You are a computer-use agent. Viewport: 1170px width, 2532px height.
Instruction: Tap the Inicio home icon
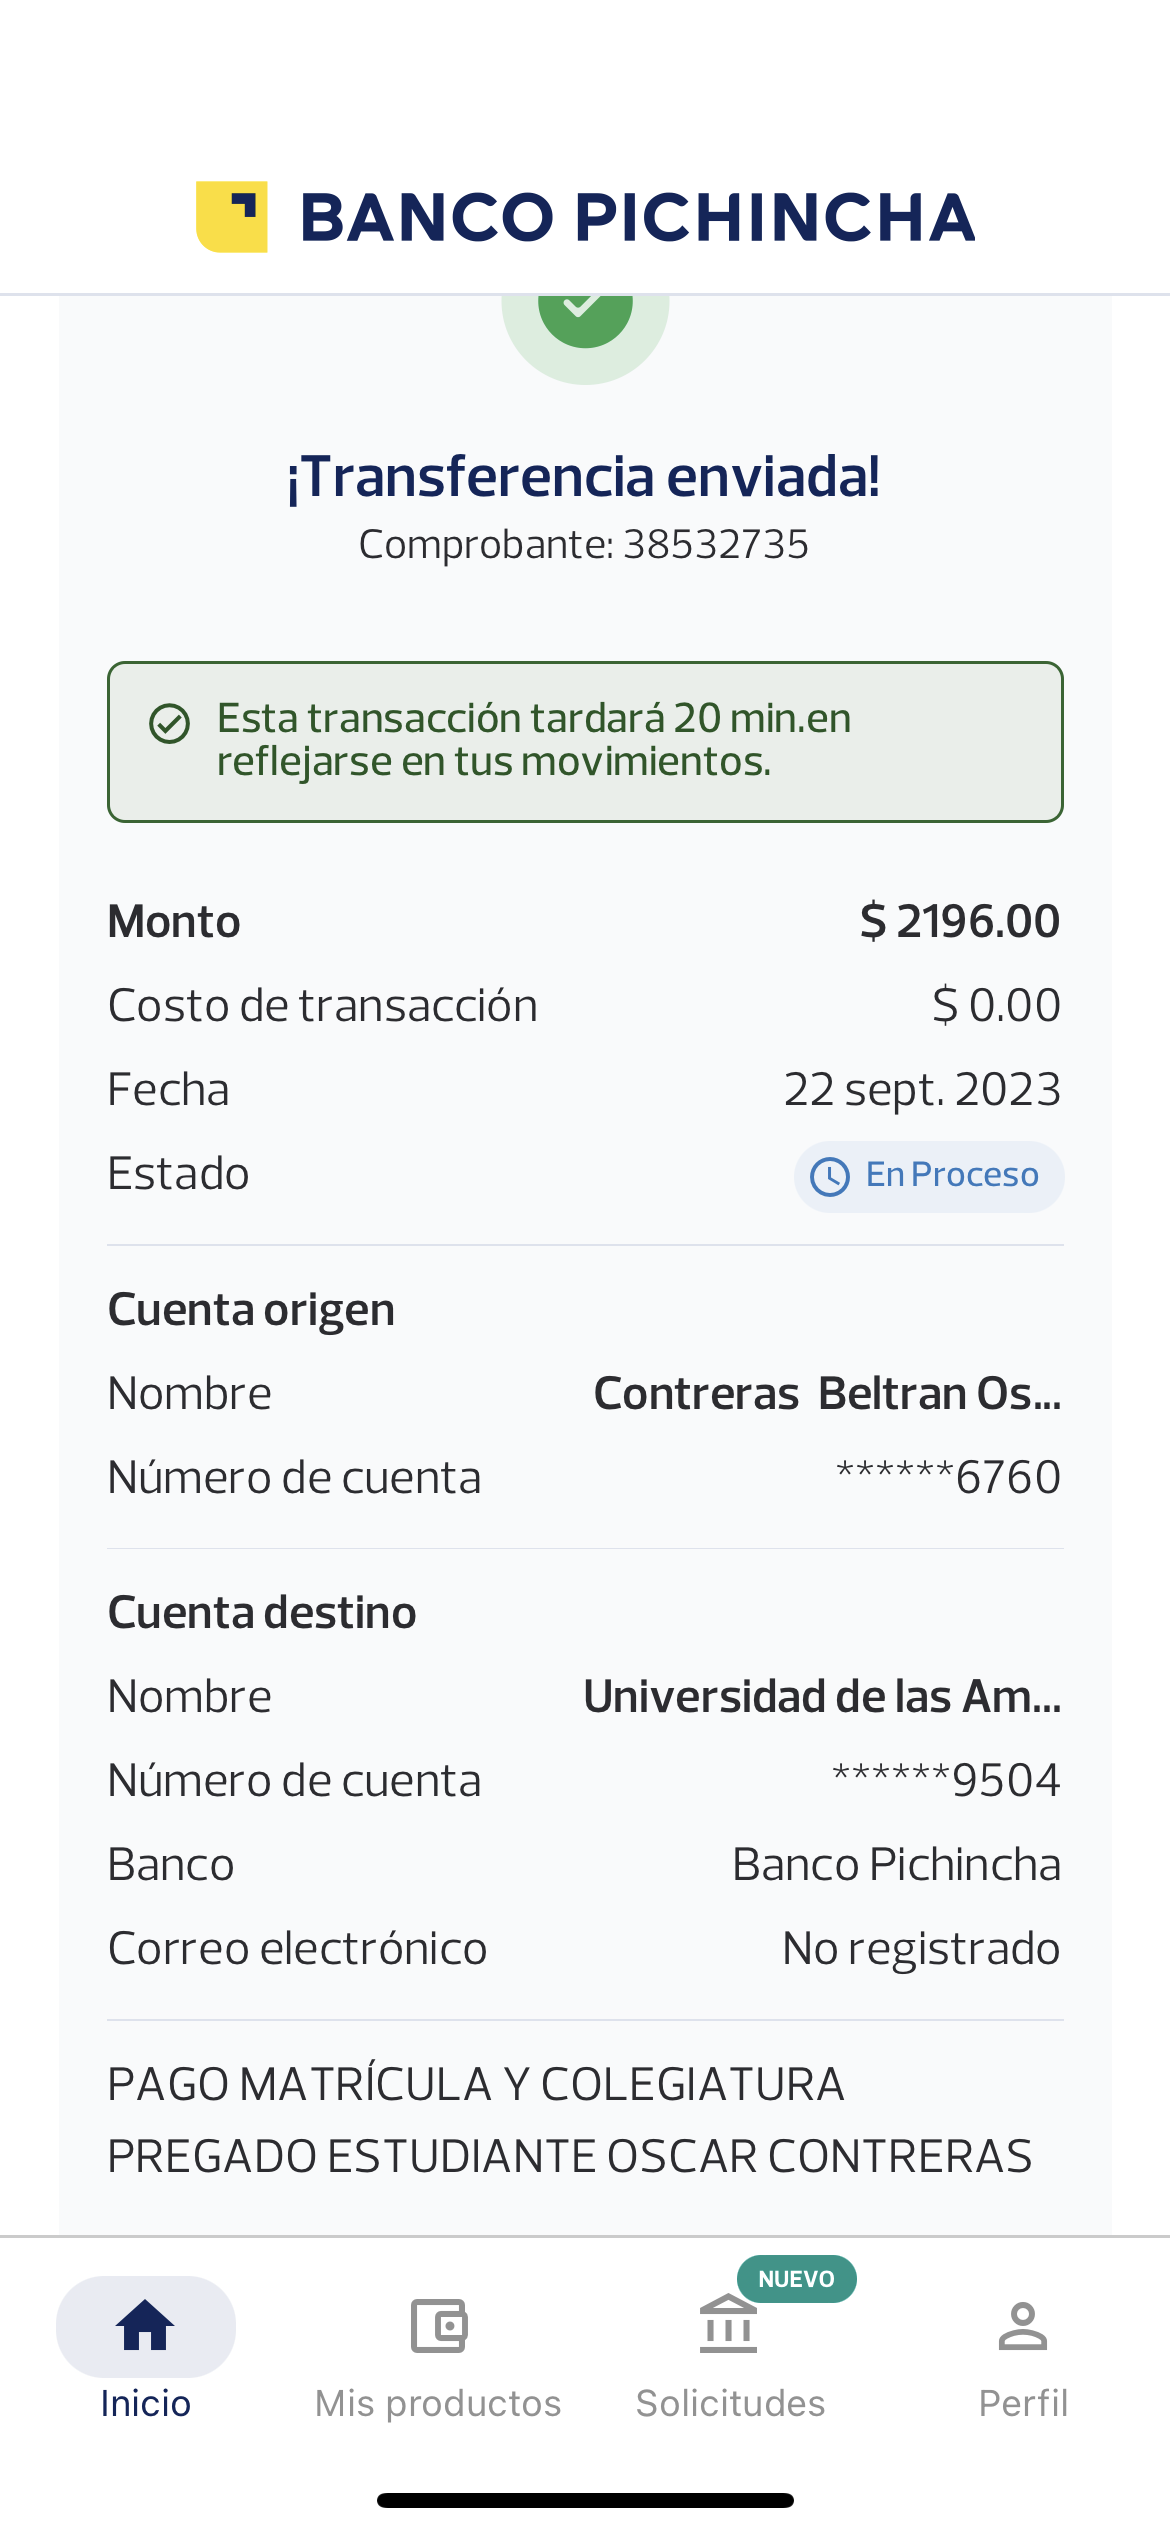pyautogui.click(x=146, y=2325)
